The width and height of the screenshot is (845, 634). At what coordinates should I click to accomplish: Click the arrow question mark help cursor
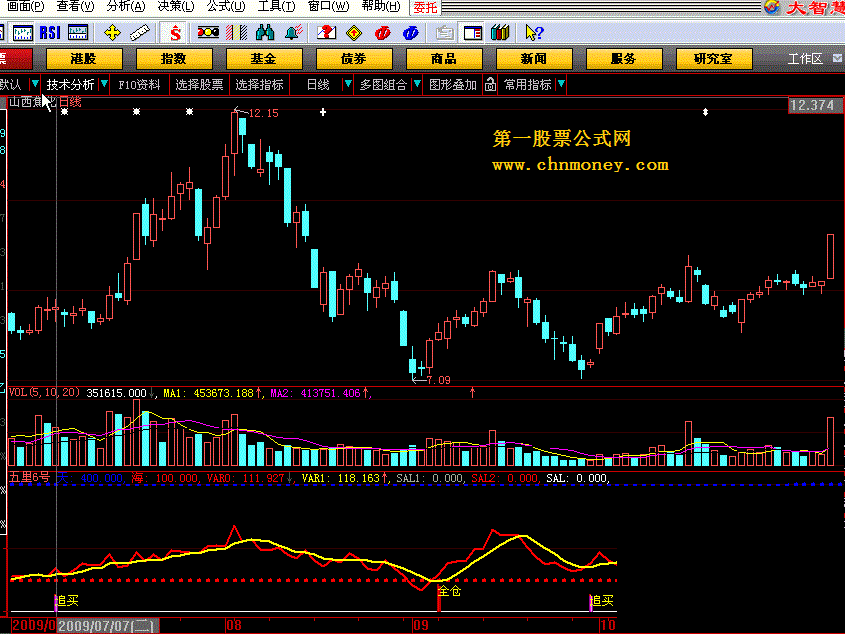tap(534, 33)
